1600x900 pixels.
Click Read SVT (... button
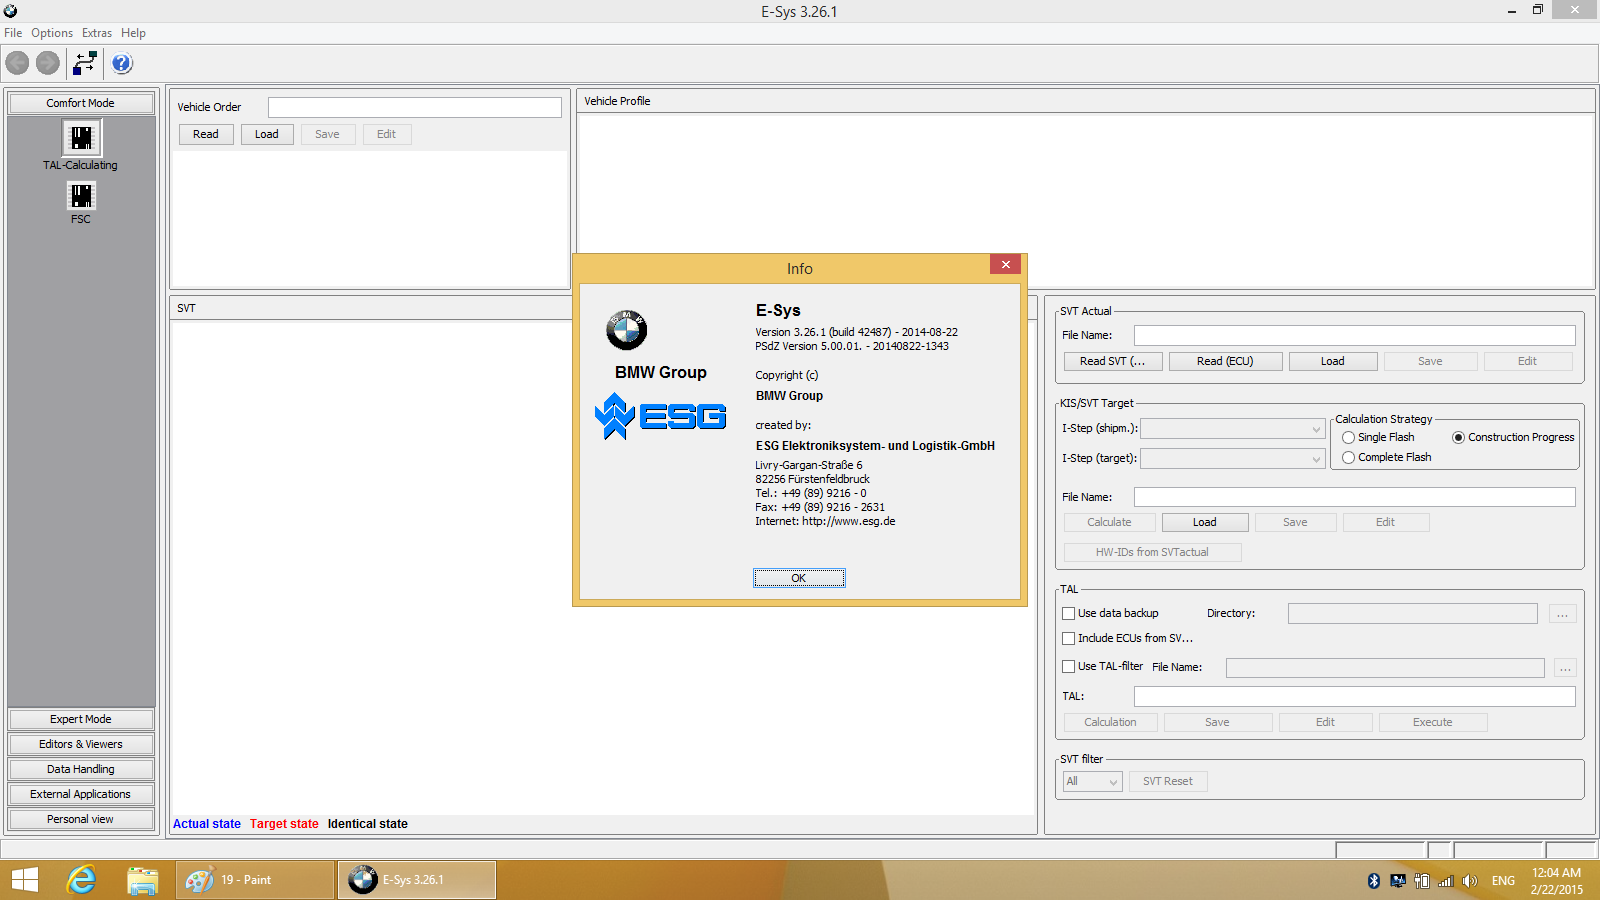tap(1112, 361)
